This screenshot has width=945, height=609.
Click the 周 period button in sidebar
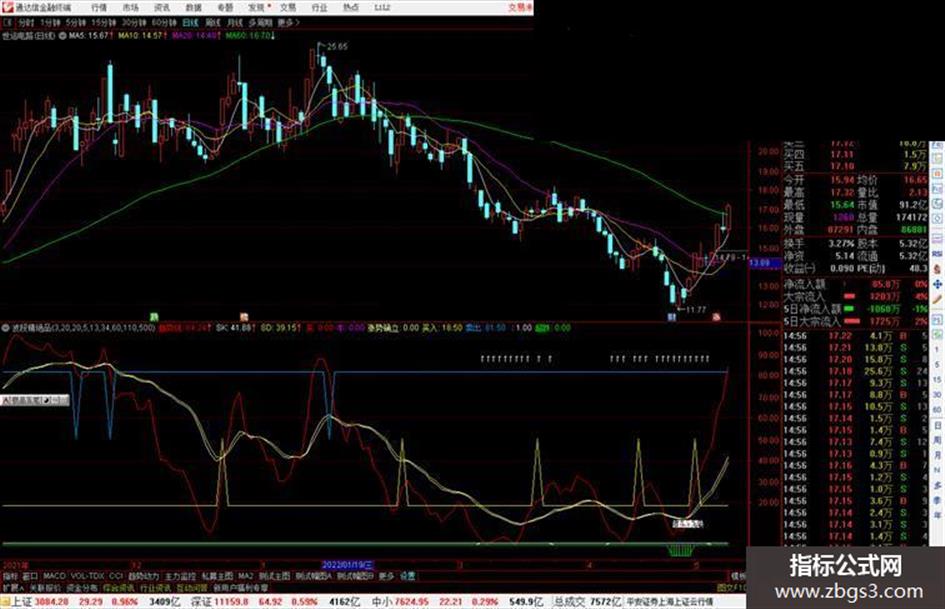point(937,440)
